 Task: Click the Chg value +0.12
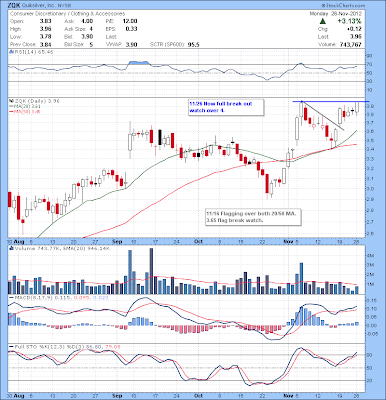(354, 29)
